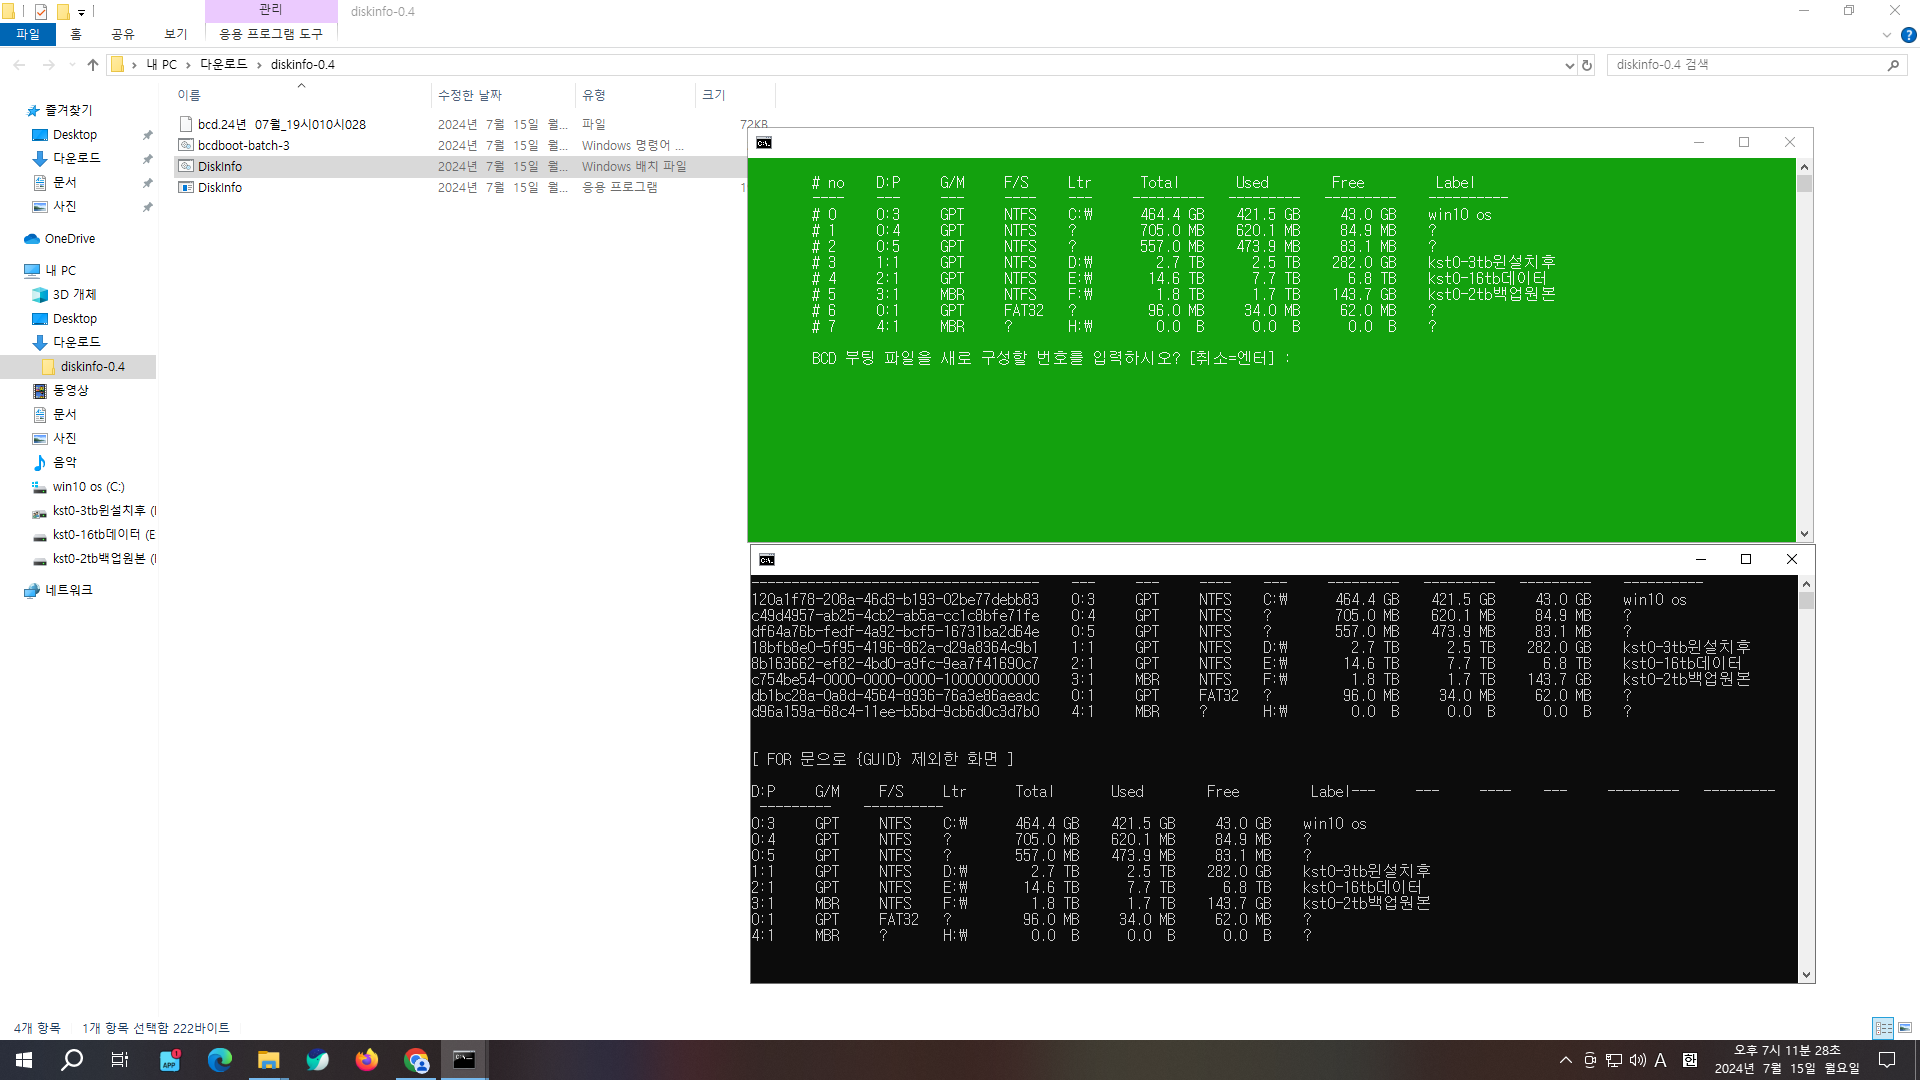This screenshot has width=1920, height=1080.
Task: Open File Explorer taskbar icon
Action: tap(268, 1060)
